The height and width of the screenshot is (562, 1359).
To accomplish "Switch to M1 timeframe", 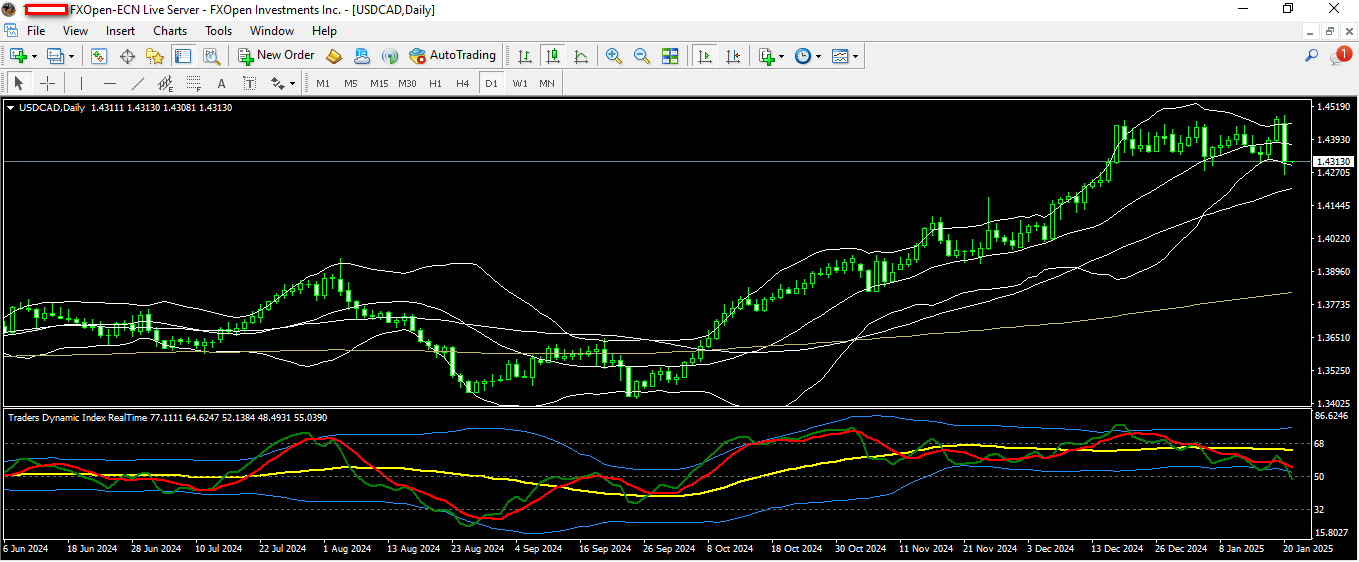I will [322, 83].
